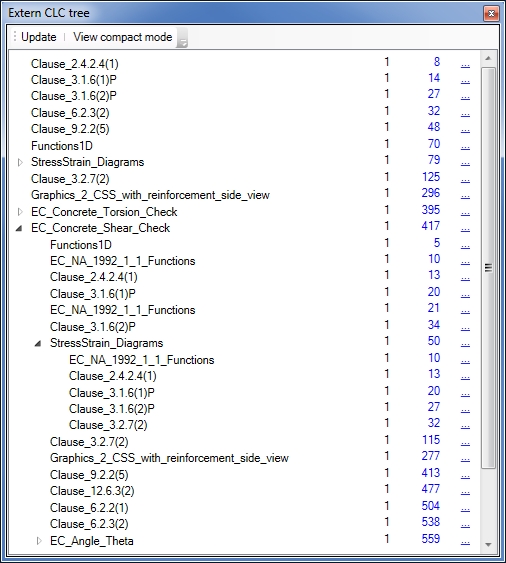Click the toolbar drag grip handle

click(15, 37)
